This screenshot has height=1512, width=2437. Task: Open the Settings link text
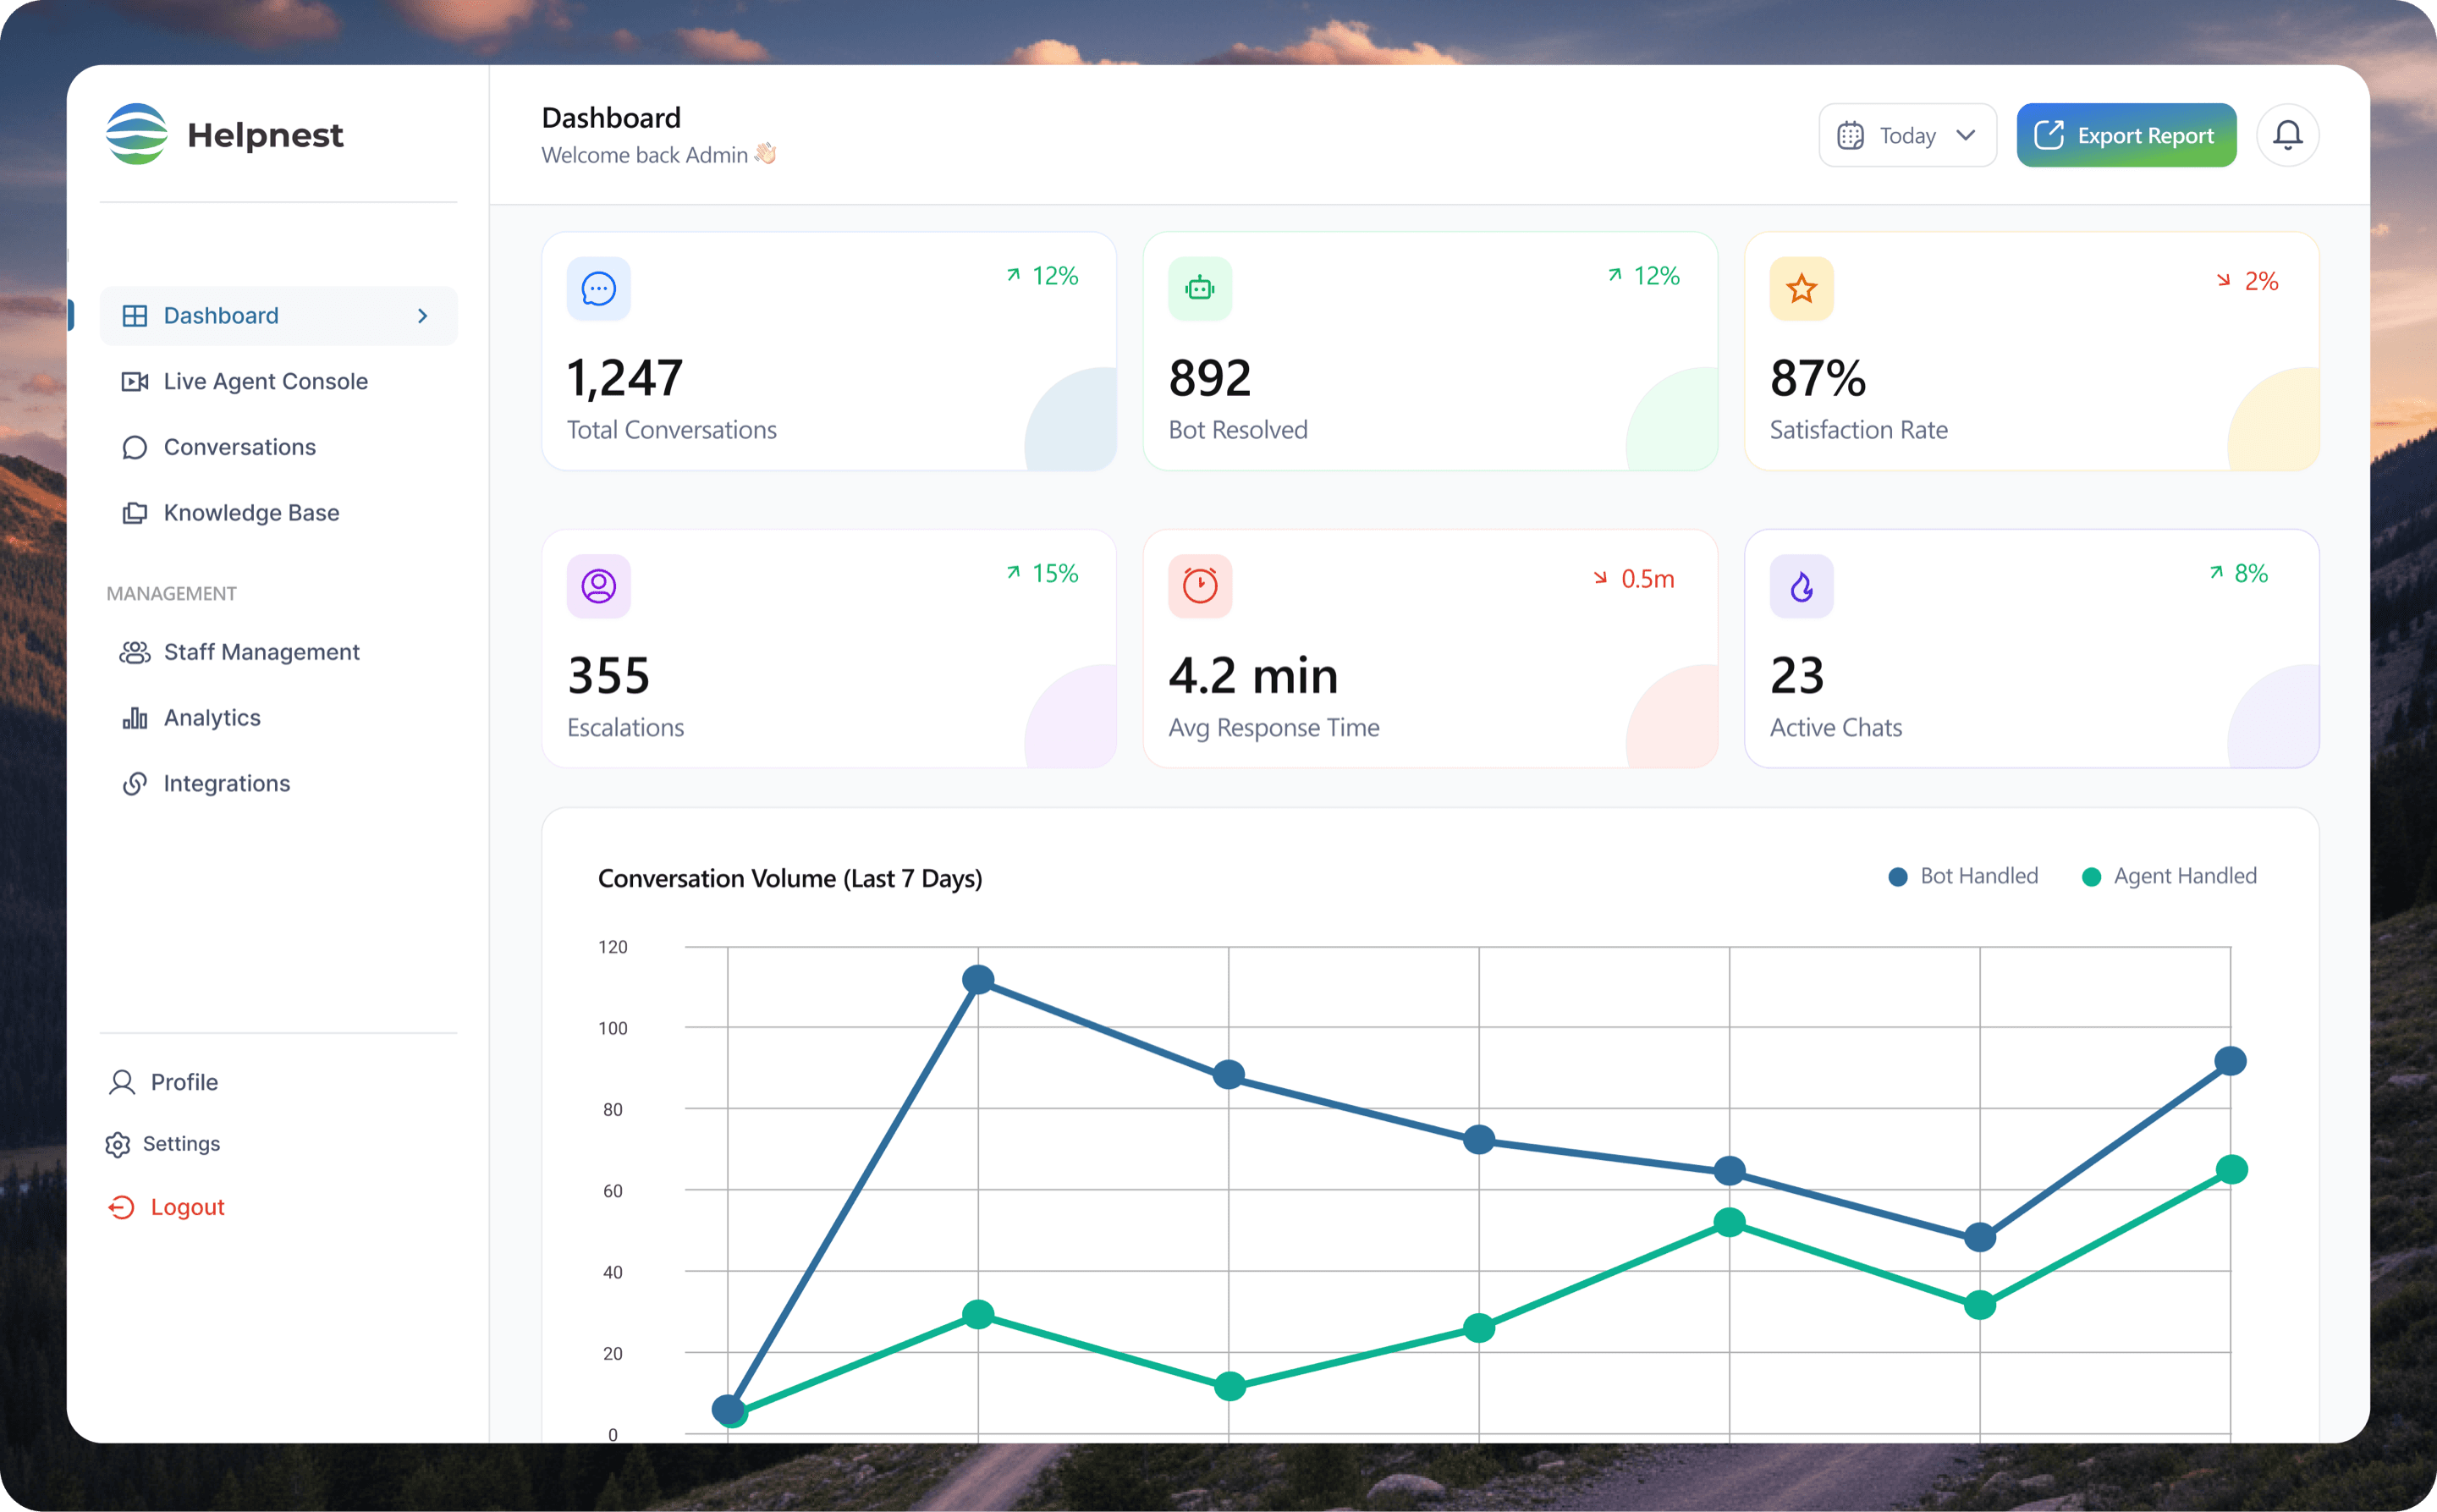click(181, 1144)
